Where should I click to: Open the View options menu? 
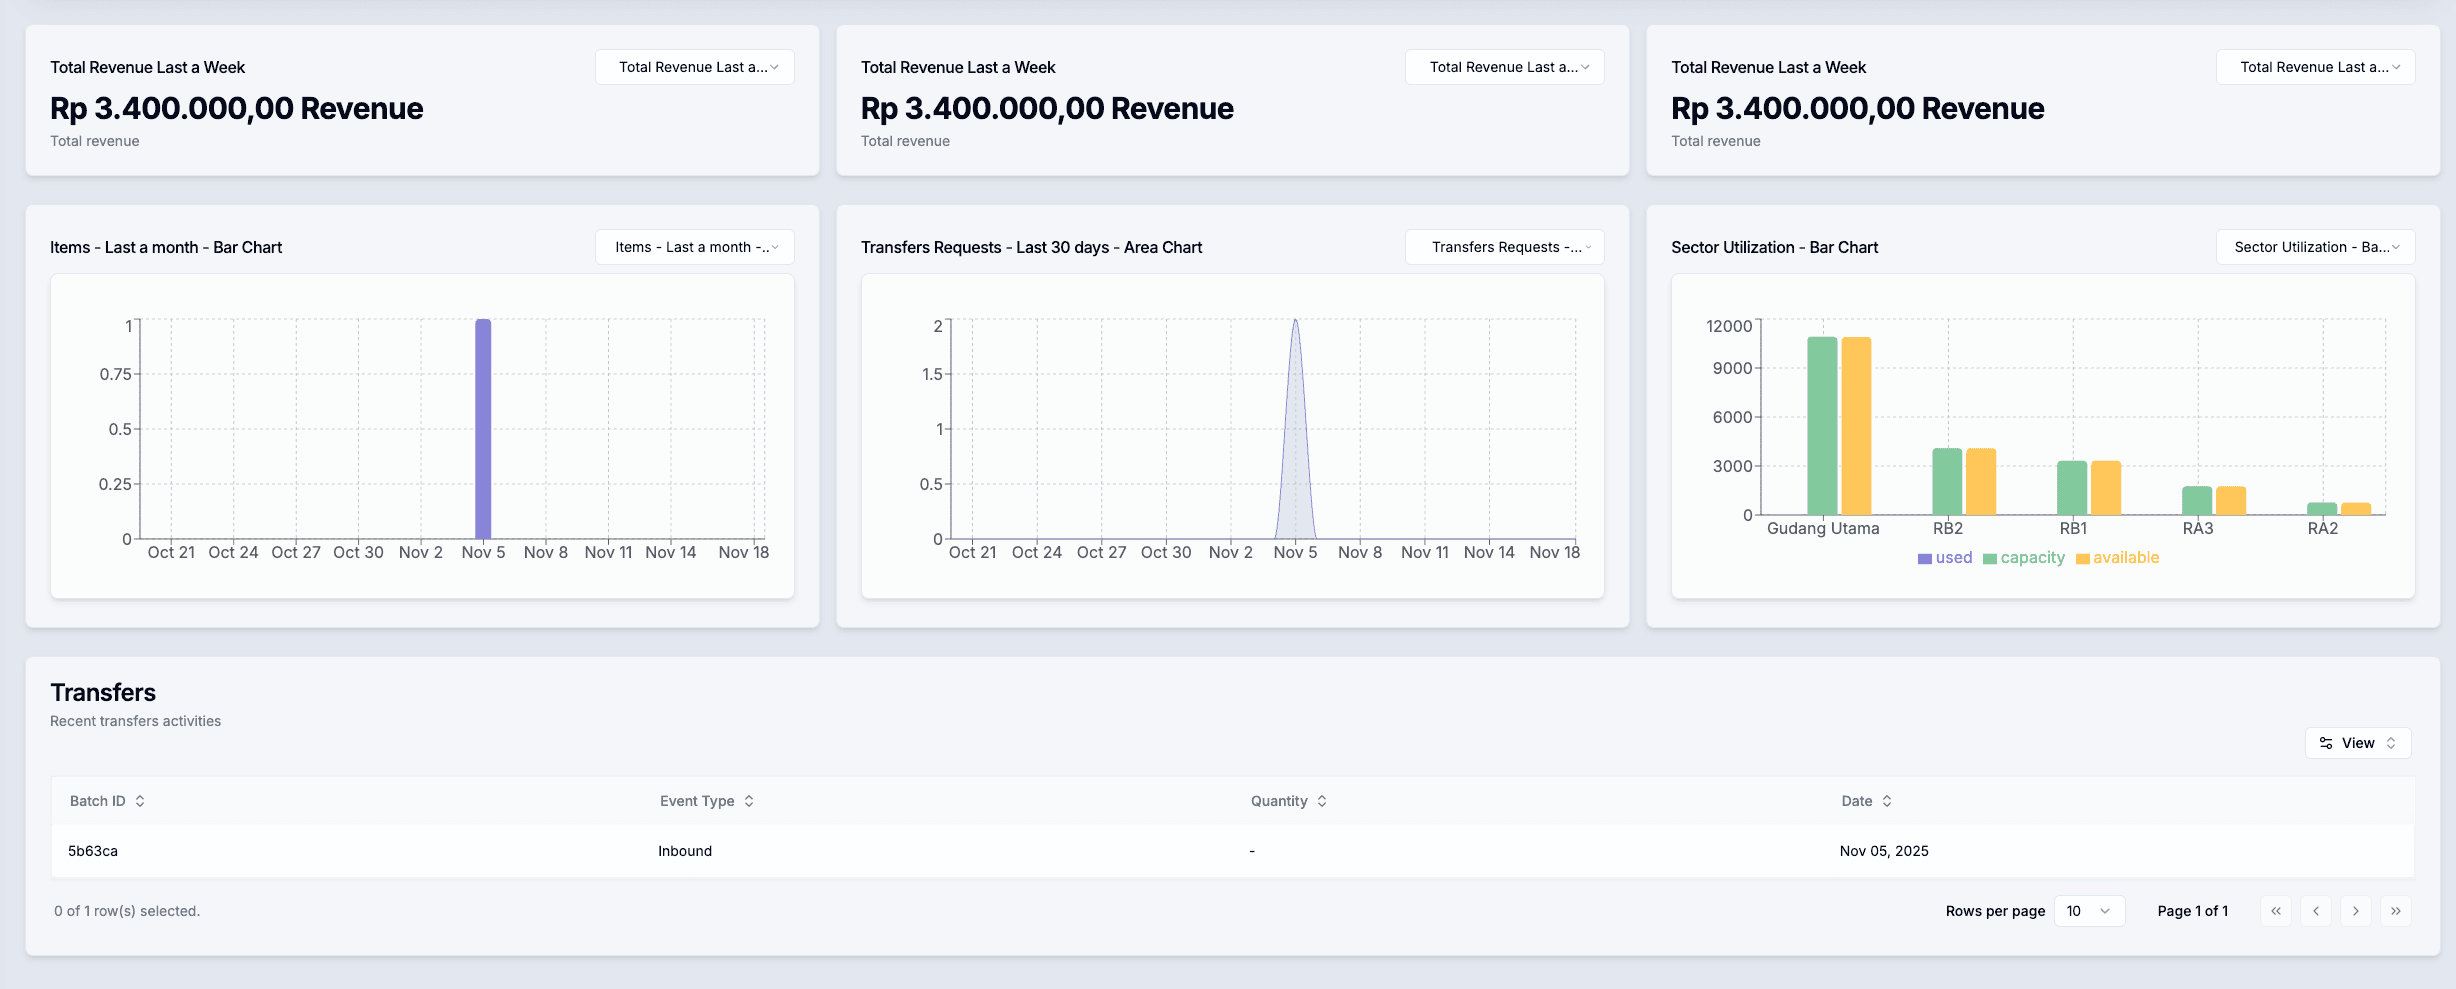[2357, 743]
